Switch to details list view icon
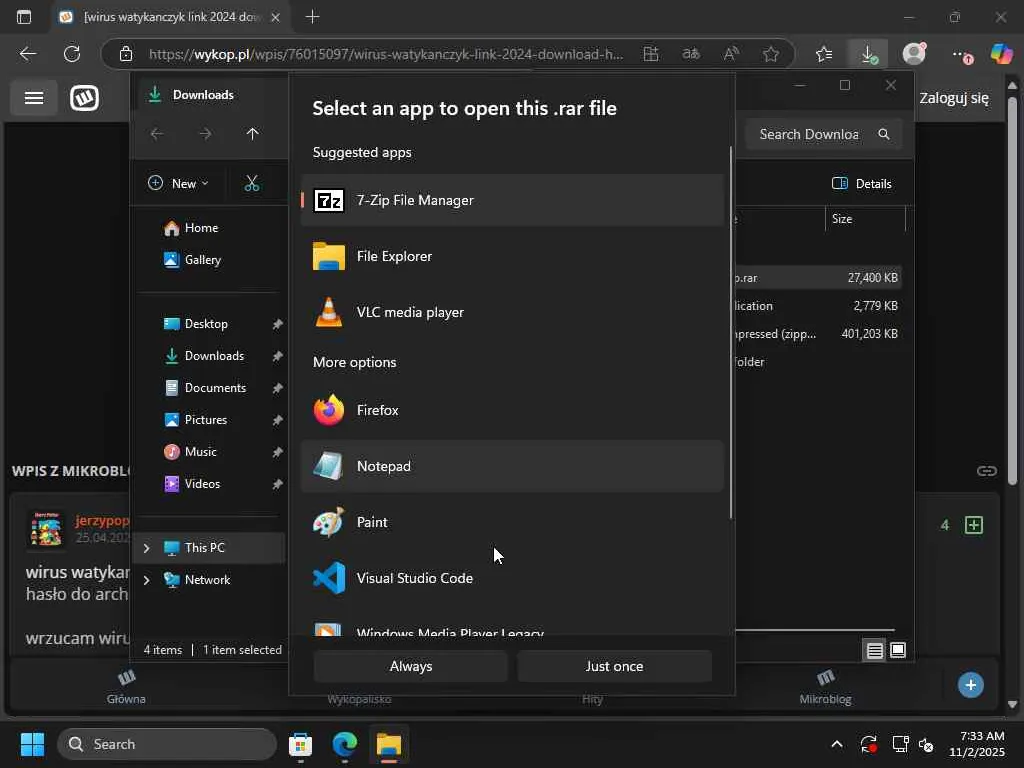1024x768 pixels. pyautogui.click(x=875, y=650)
